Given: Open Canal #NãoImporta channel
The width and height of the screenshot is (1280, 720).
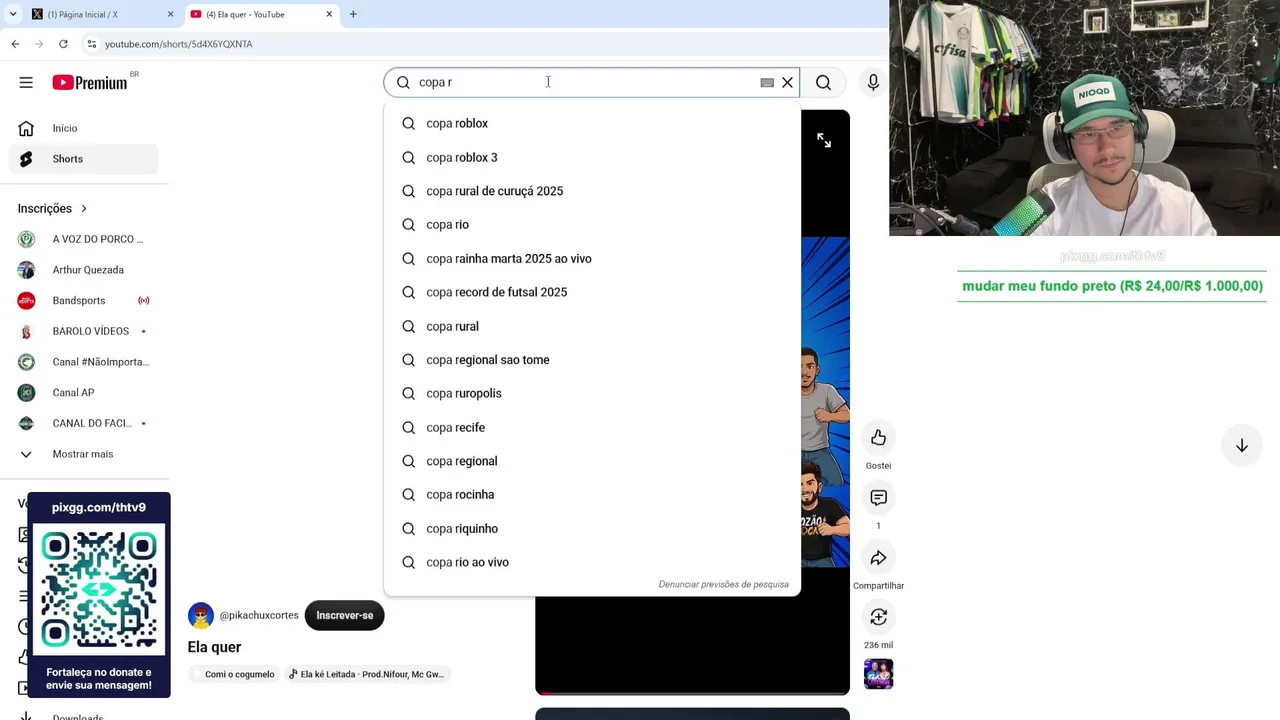Looking at the screenshot, I should point(84,362).
